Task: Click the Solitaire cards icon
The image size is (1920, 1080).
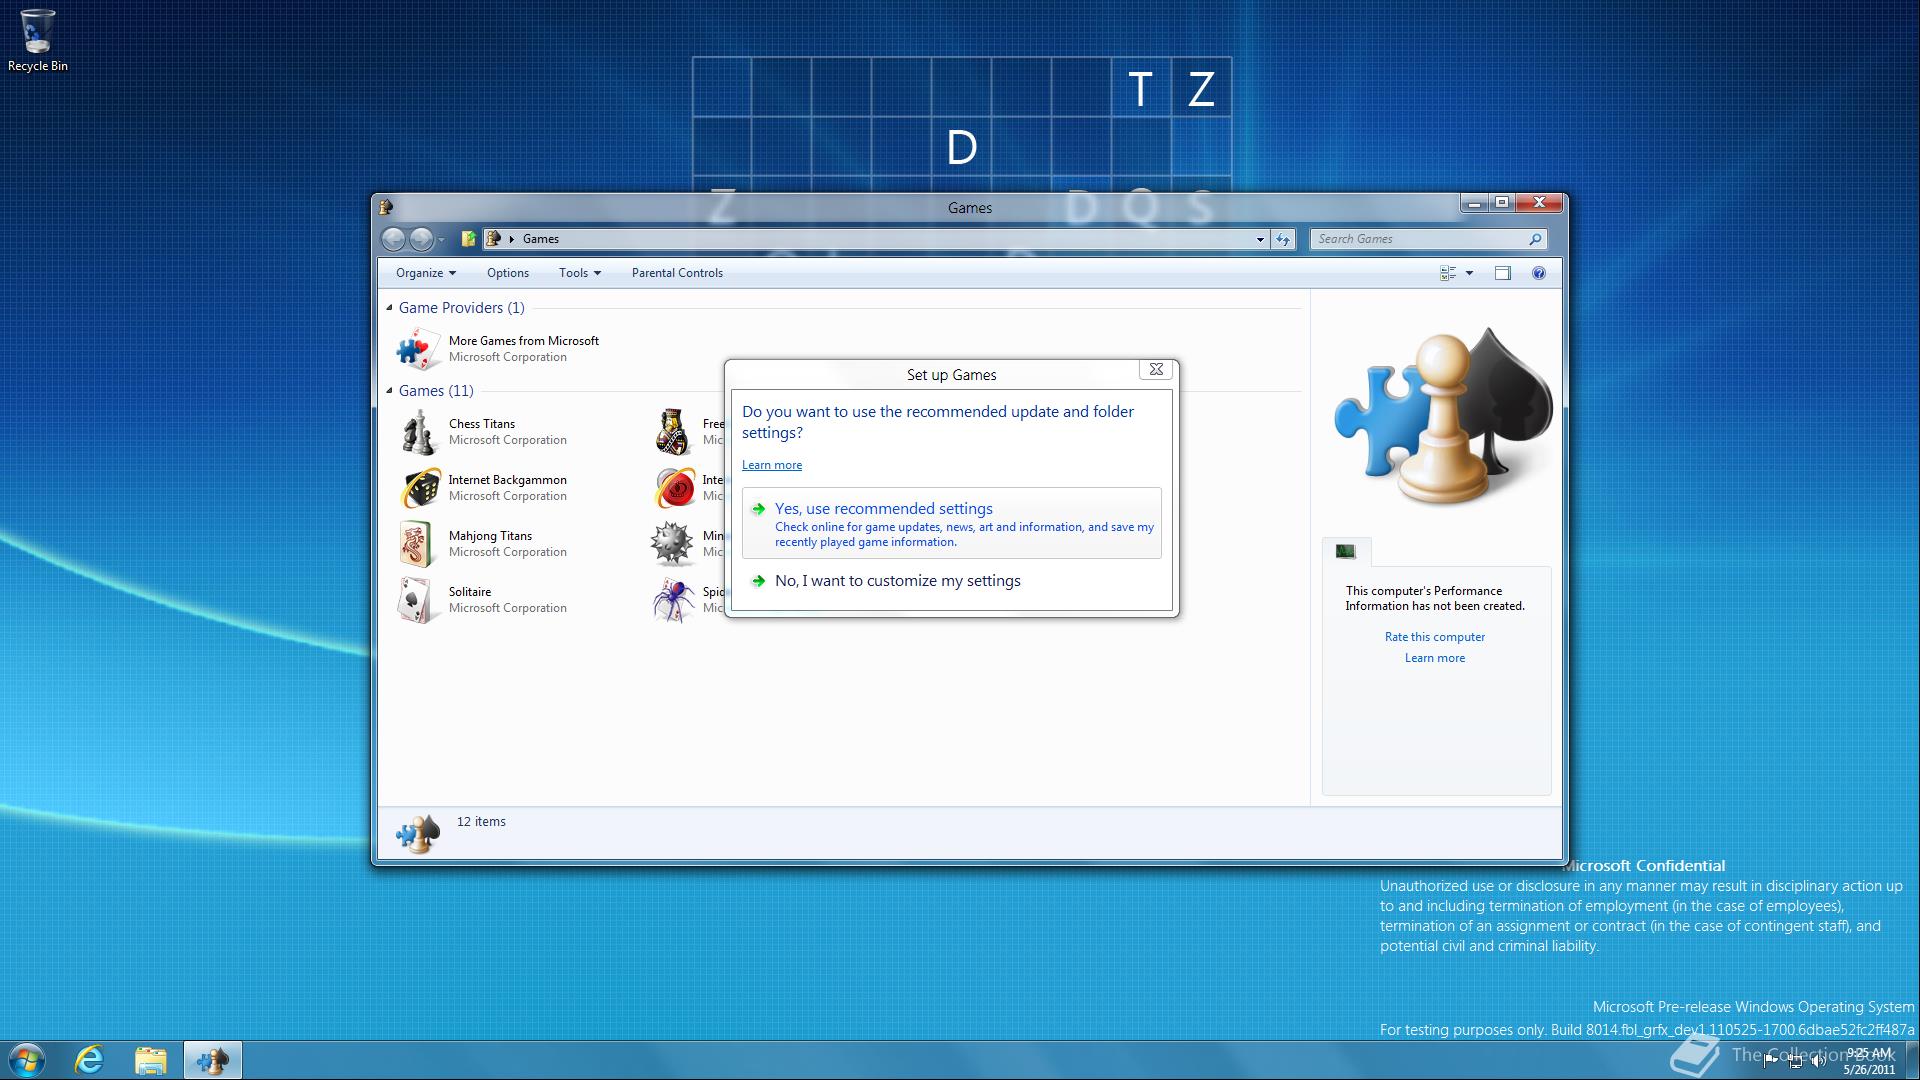Action: [x=418, y=600]
